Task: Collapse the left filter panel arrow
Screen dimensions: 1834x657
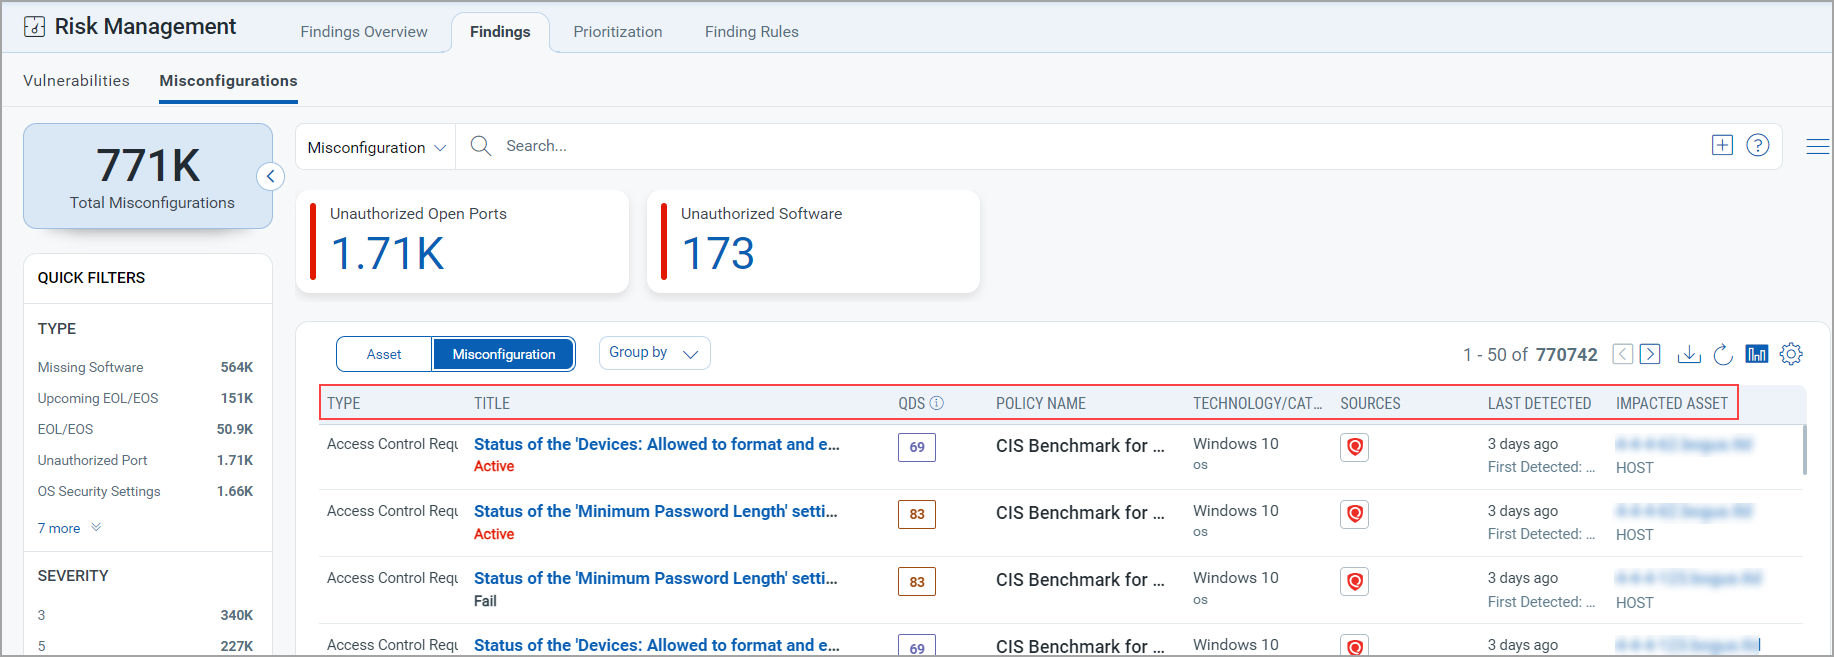Action: 270,176
